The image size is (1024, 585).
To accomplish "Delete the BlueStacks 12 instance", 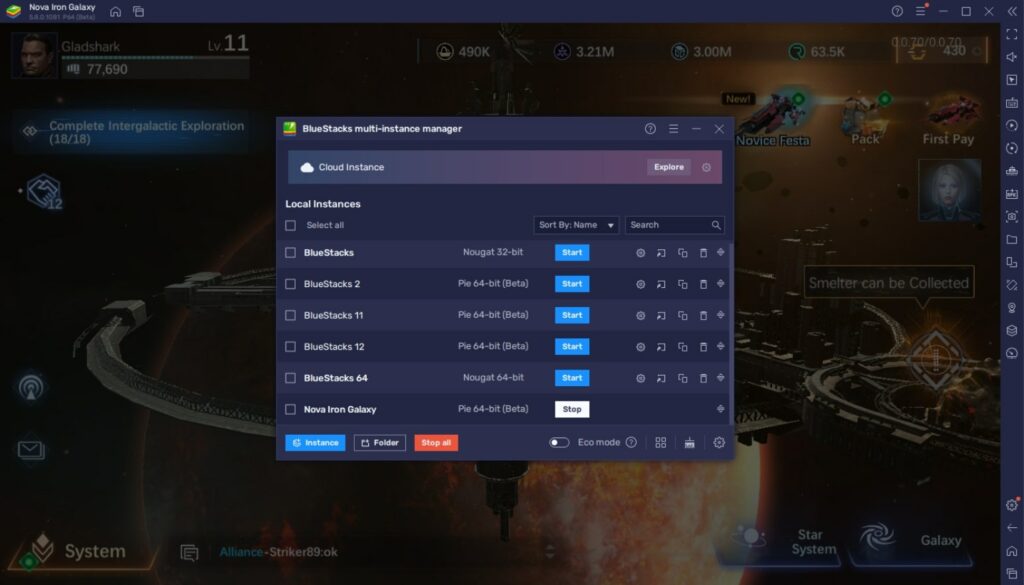I will [x=702, y=346].
